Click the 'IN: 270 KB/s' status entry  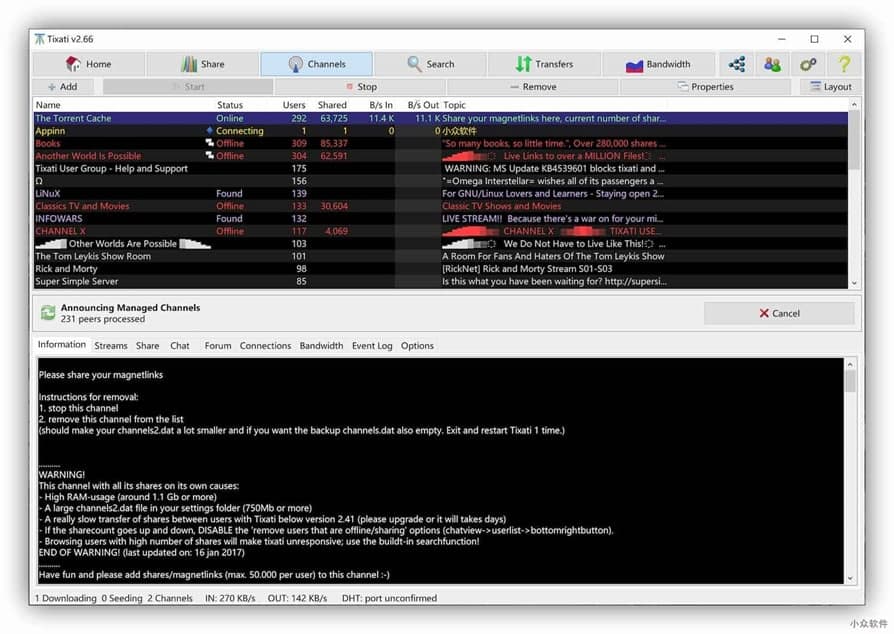tap(230, 598)
